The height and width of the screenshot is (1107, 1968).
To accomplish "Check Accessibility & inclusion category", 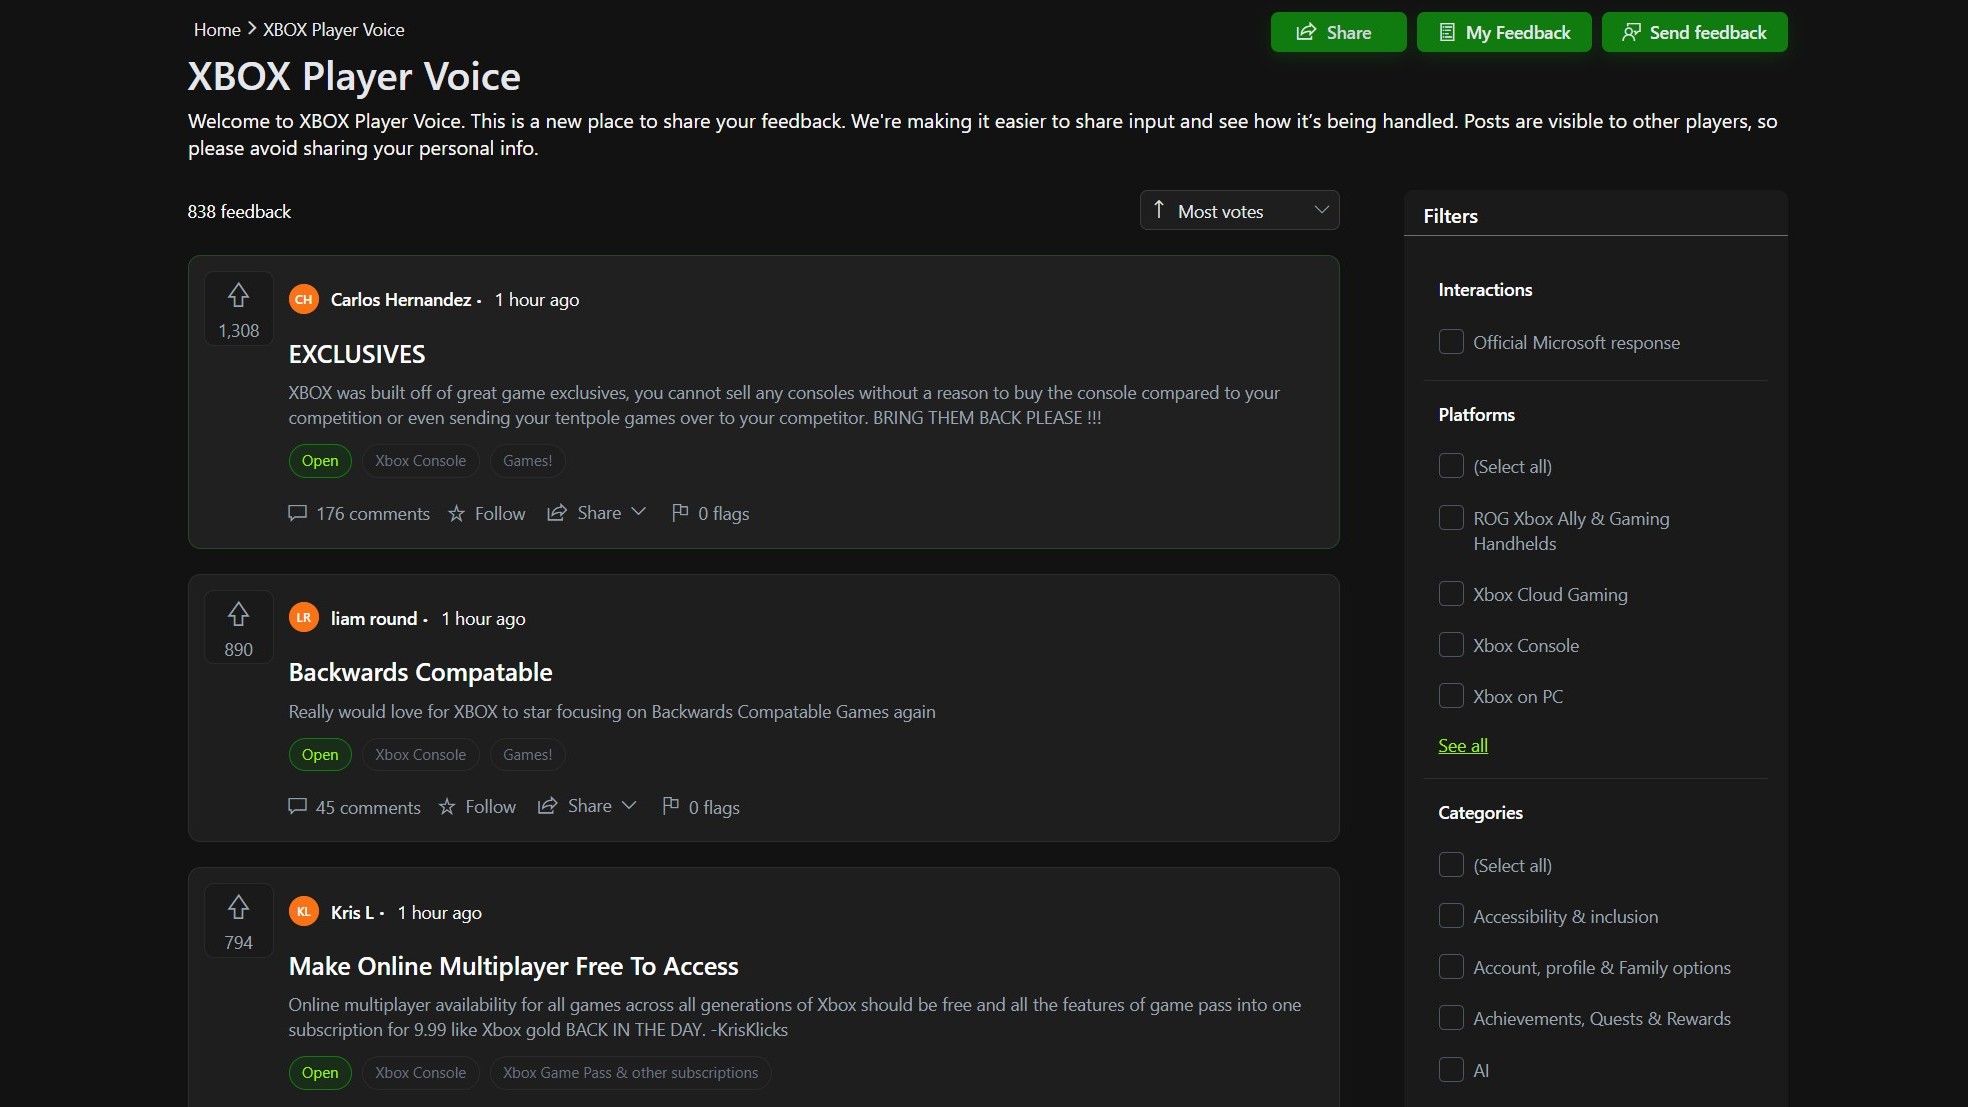I will point(1451,916).
